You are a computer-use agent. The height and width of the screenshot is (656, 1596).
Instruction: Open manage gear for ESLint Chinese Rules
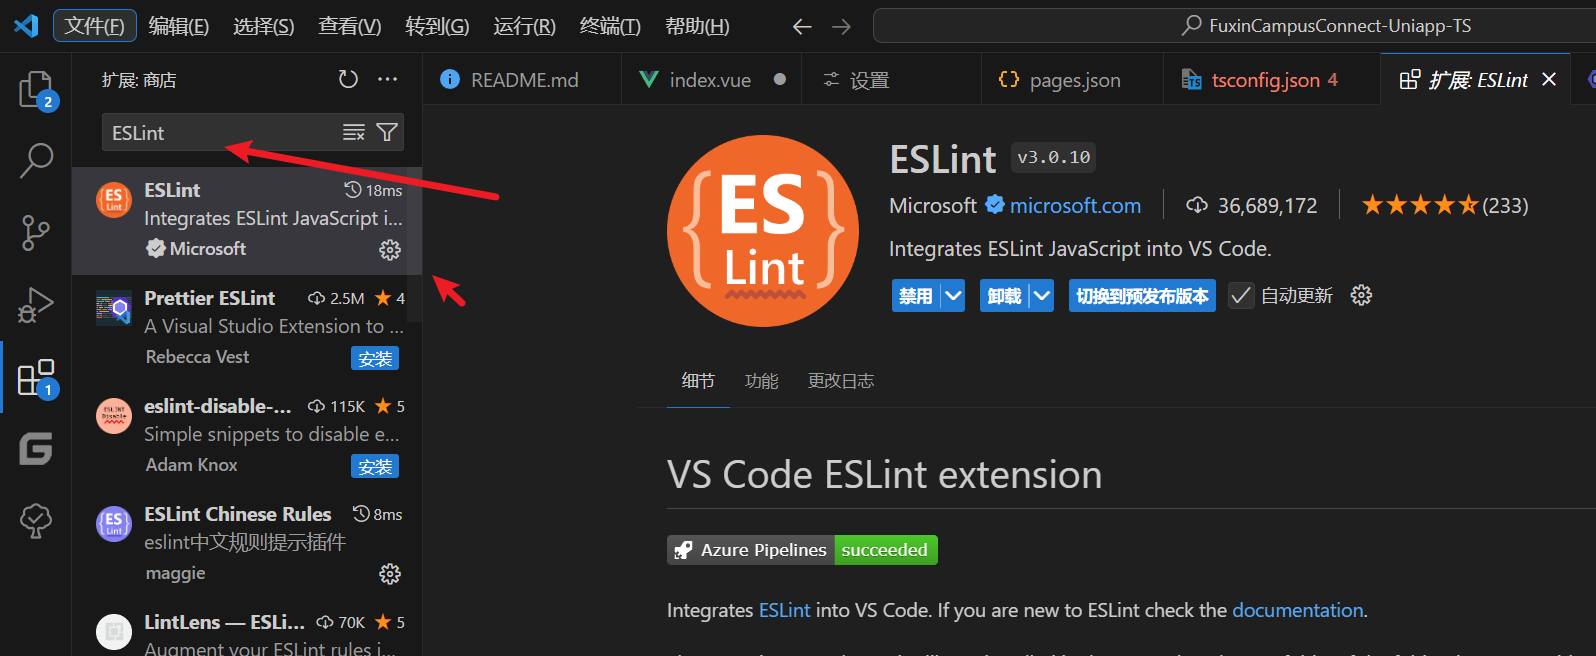coord(390,573)
